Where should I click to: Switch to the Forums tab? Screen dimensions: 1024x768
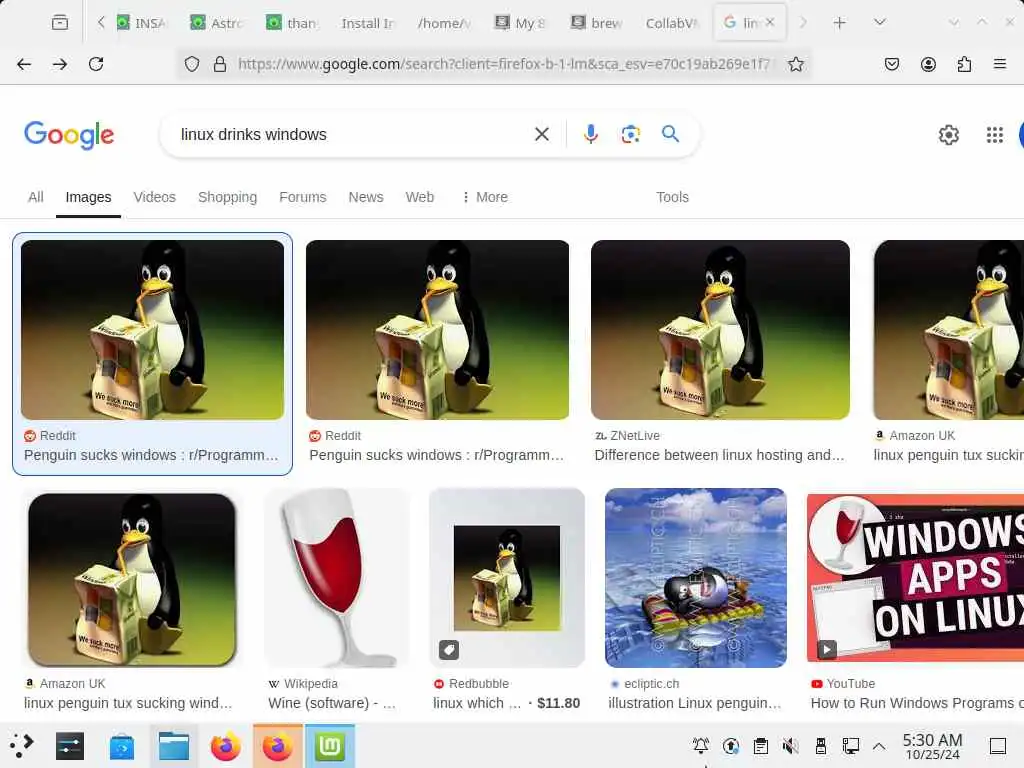[302, 197]
